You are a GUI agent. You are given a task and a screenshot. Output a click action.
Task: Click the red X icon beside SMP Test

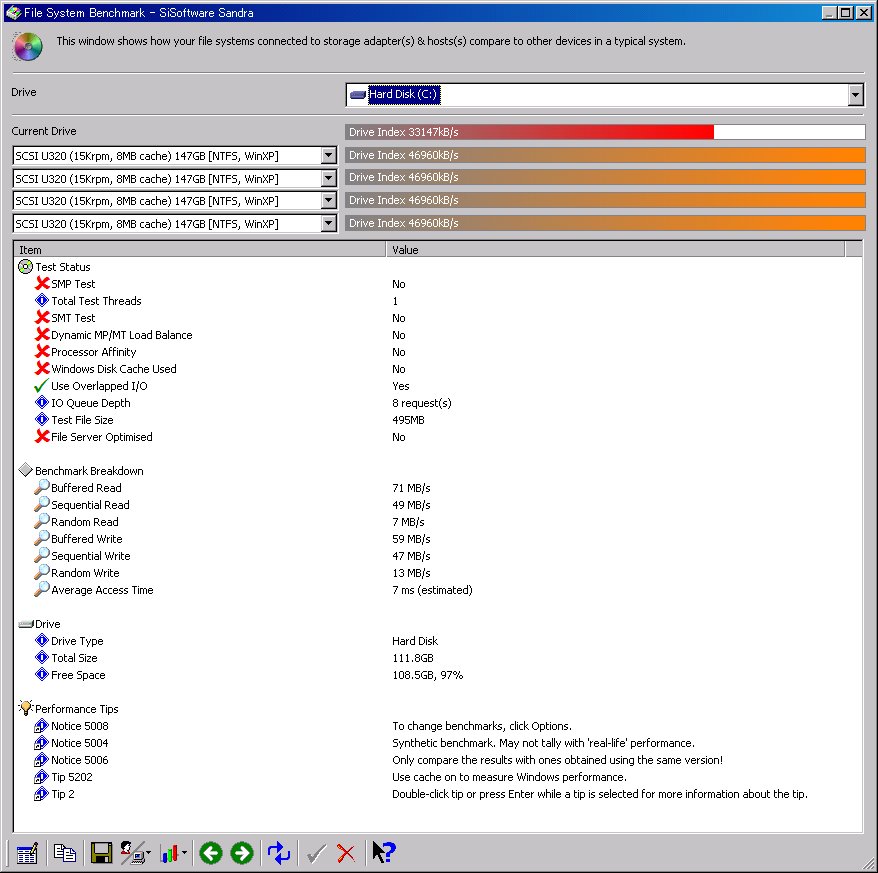[42, 283]
